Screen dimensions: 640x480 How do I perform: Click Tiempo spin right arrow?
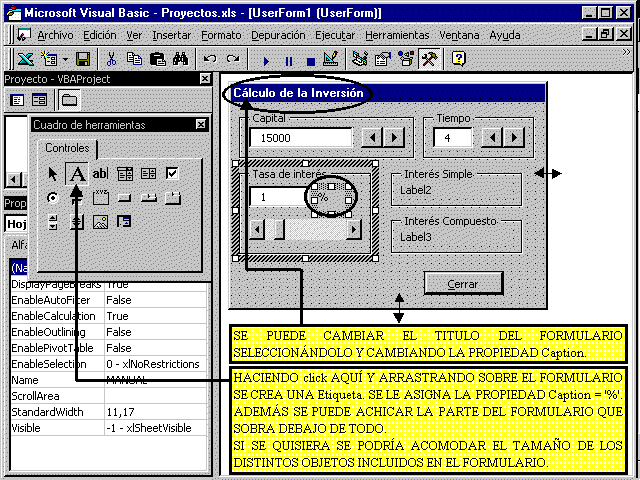[x=514, y=138]
